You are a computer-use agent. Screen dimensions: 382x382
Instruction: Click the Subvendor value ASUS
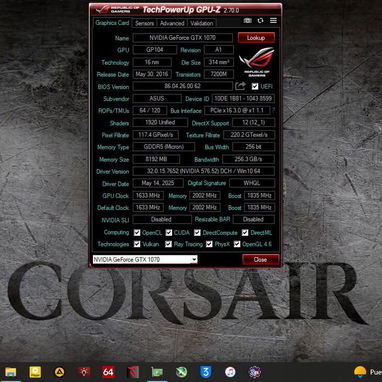(157, 99)
